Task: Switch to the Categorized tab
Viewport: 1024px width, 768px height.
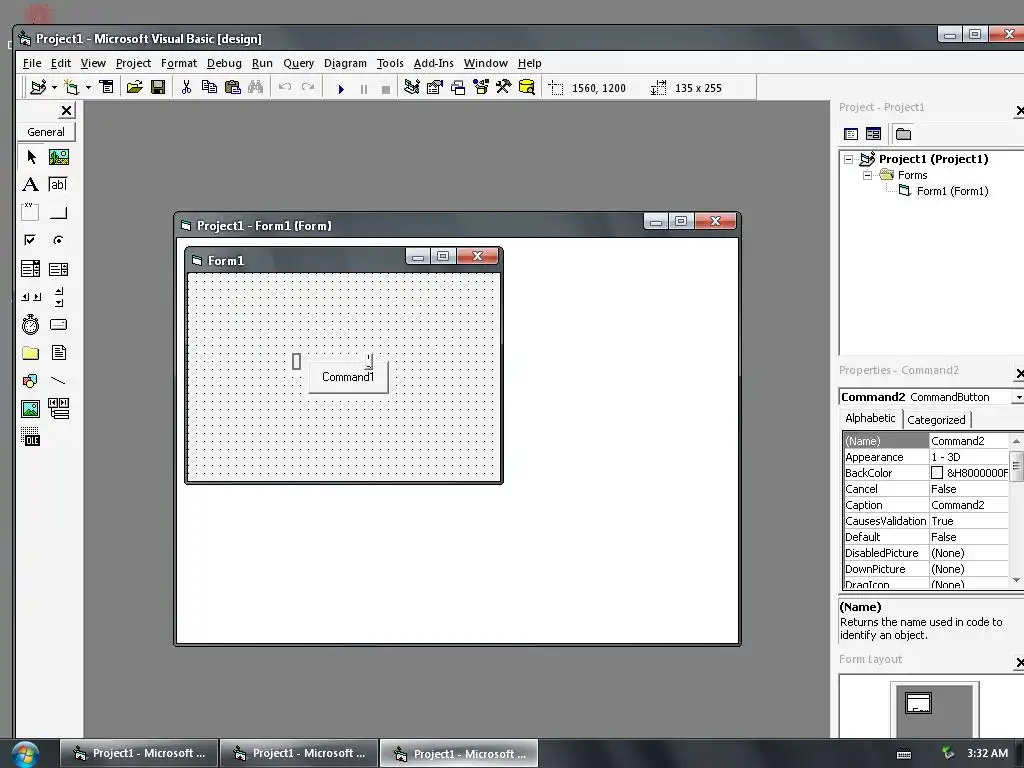Action: tap(936, 420)
